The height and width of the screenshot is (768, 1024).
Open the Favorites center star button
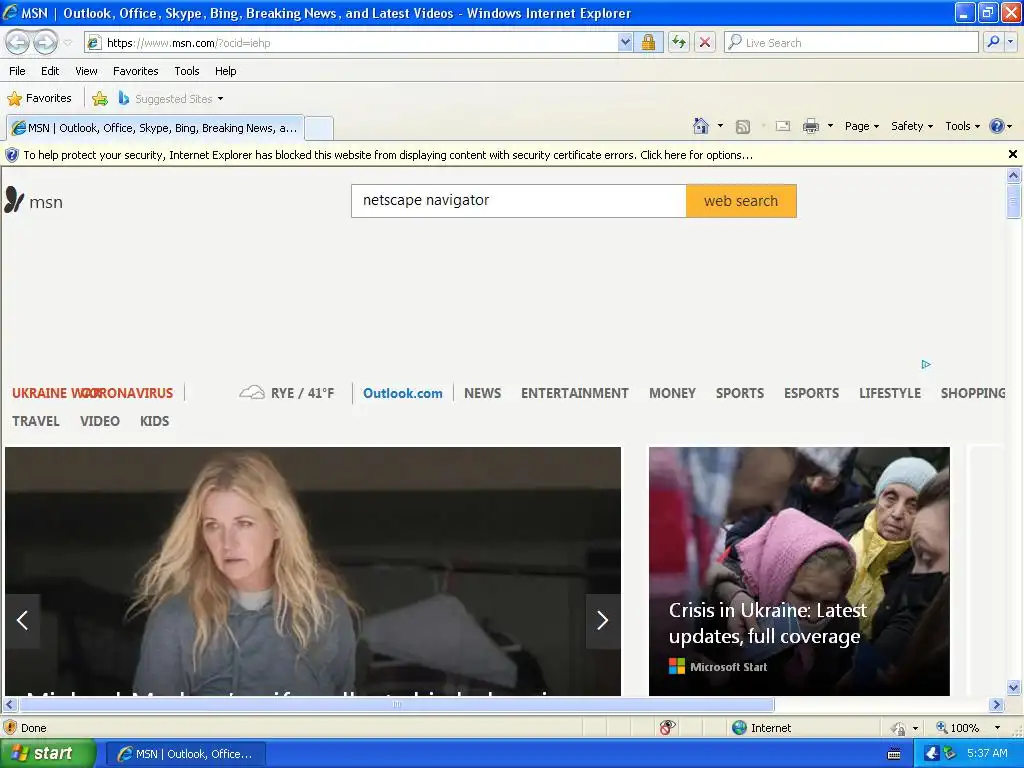(39, 99)
